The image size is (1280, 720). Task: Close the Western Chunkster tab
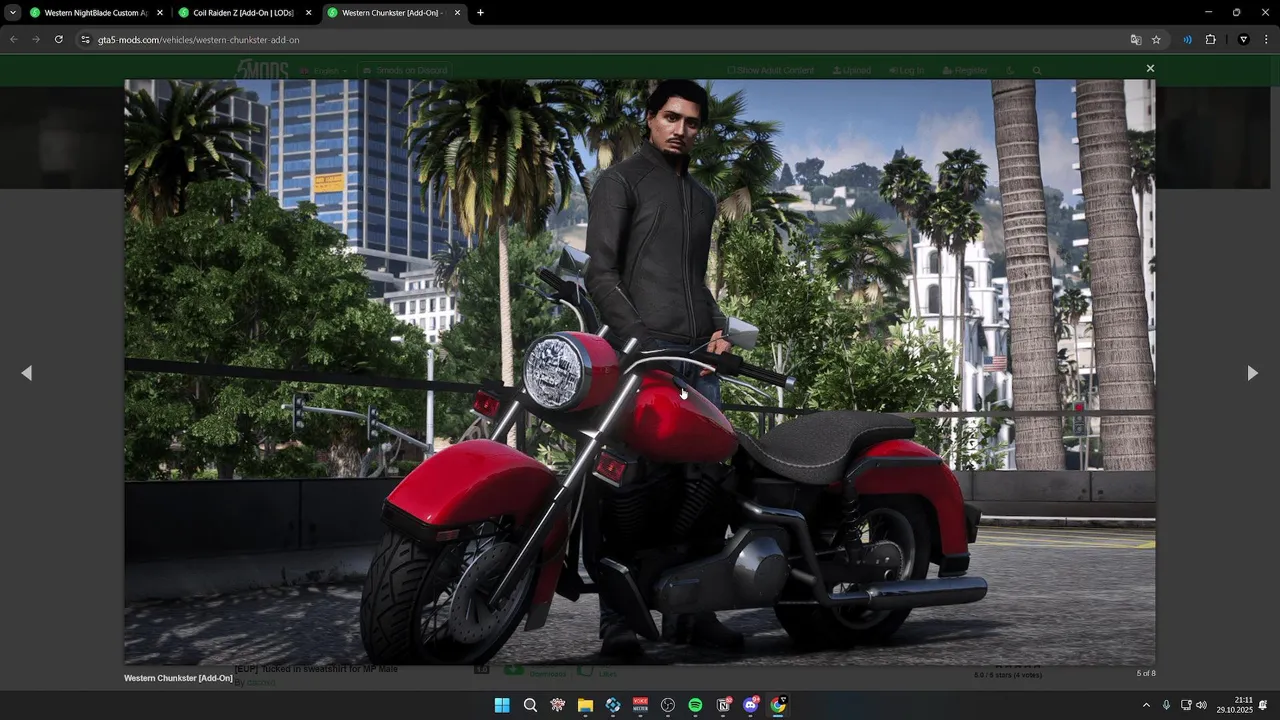point(457,13)
